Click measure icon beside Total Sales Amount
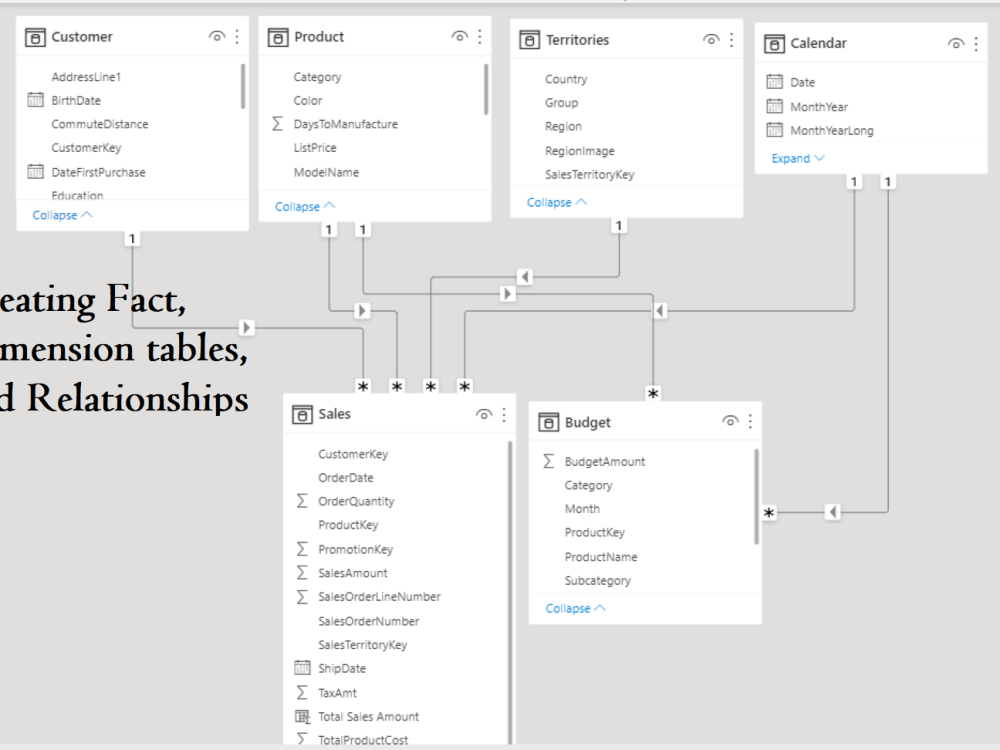Screen dimensions: 1000x750 coord(302,716)
